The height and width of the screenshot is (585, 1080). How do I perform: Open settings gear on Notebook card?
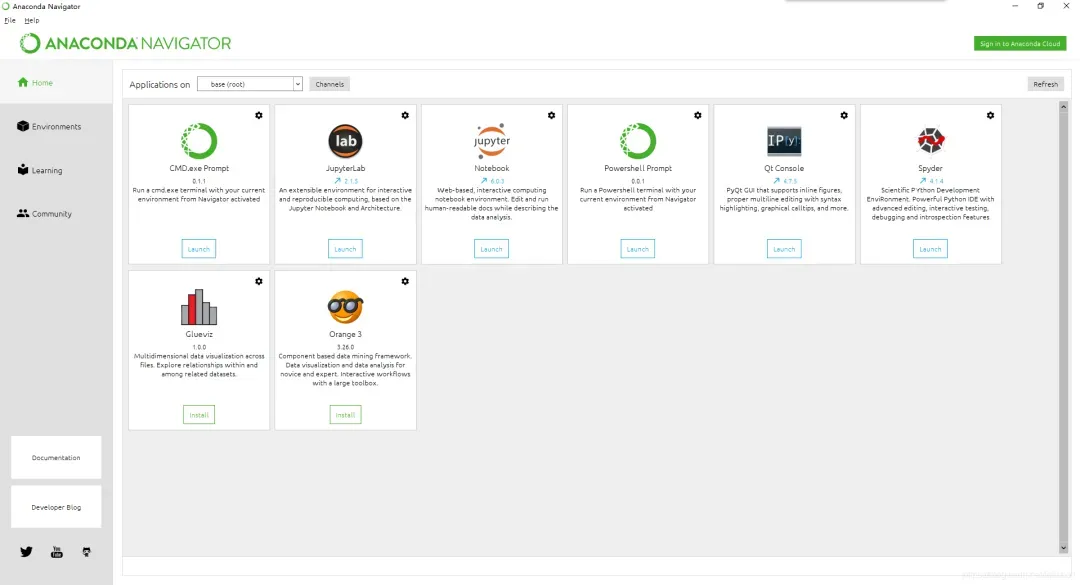(552, 115)
